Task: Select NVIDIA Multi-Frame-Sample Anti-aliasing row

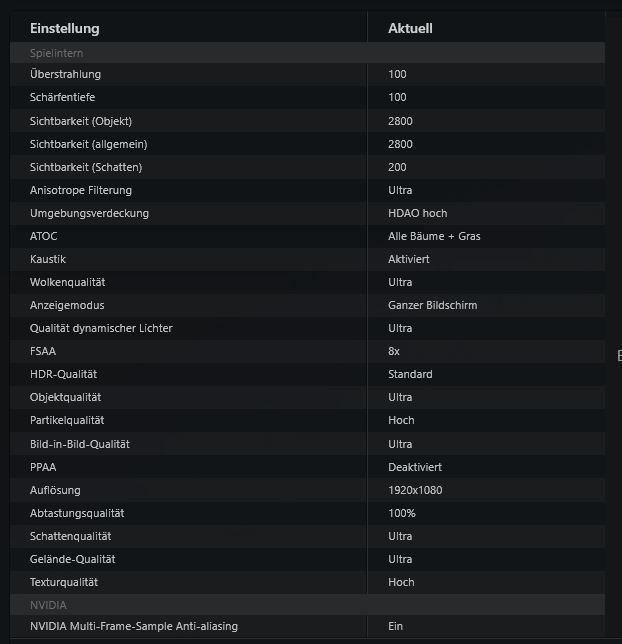Action: pyautogui.click(x=307, y=626)
